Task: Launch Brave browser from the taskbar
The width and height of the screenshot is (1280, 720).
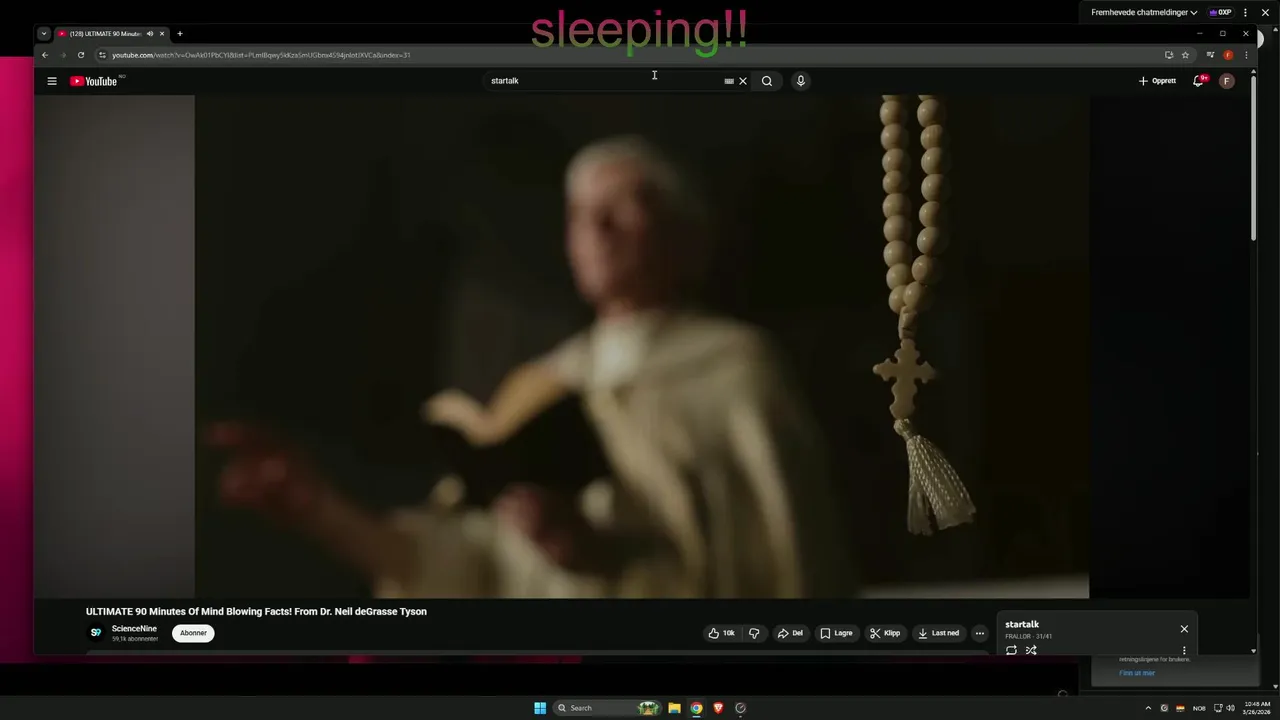Action: (x=718, y=708)
